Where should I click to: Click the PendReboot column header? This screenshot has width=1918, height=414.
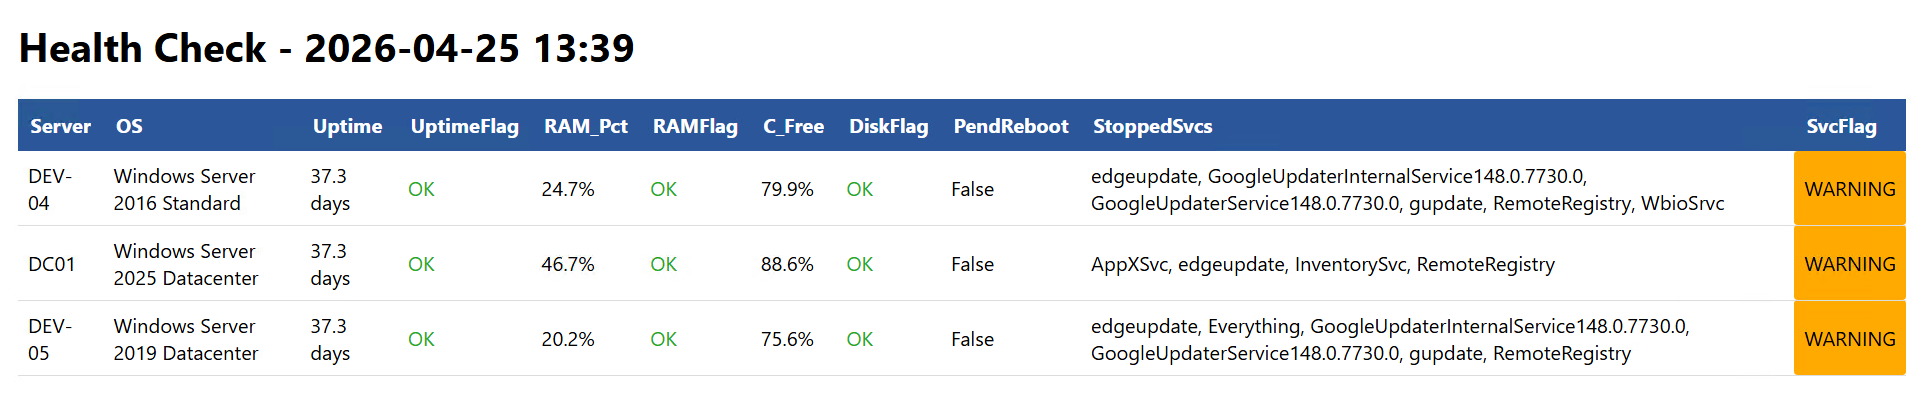[x=1010, y=126]
